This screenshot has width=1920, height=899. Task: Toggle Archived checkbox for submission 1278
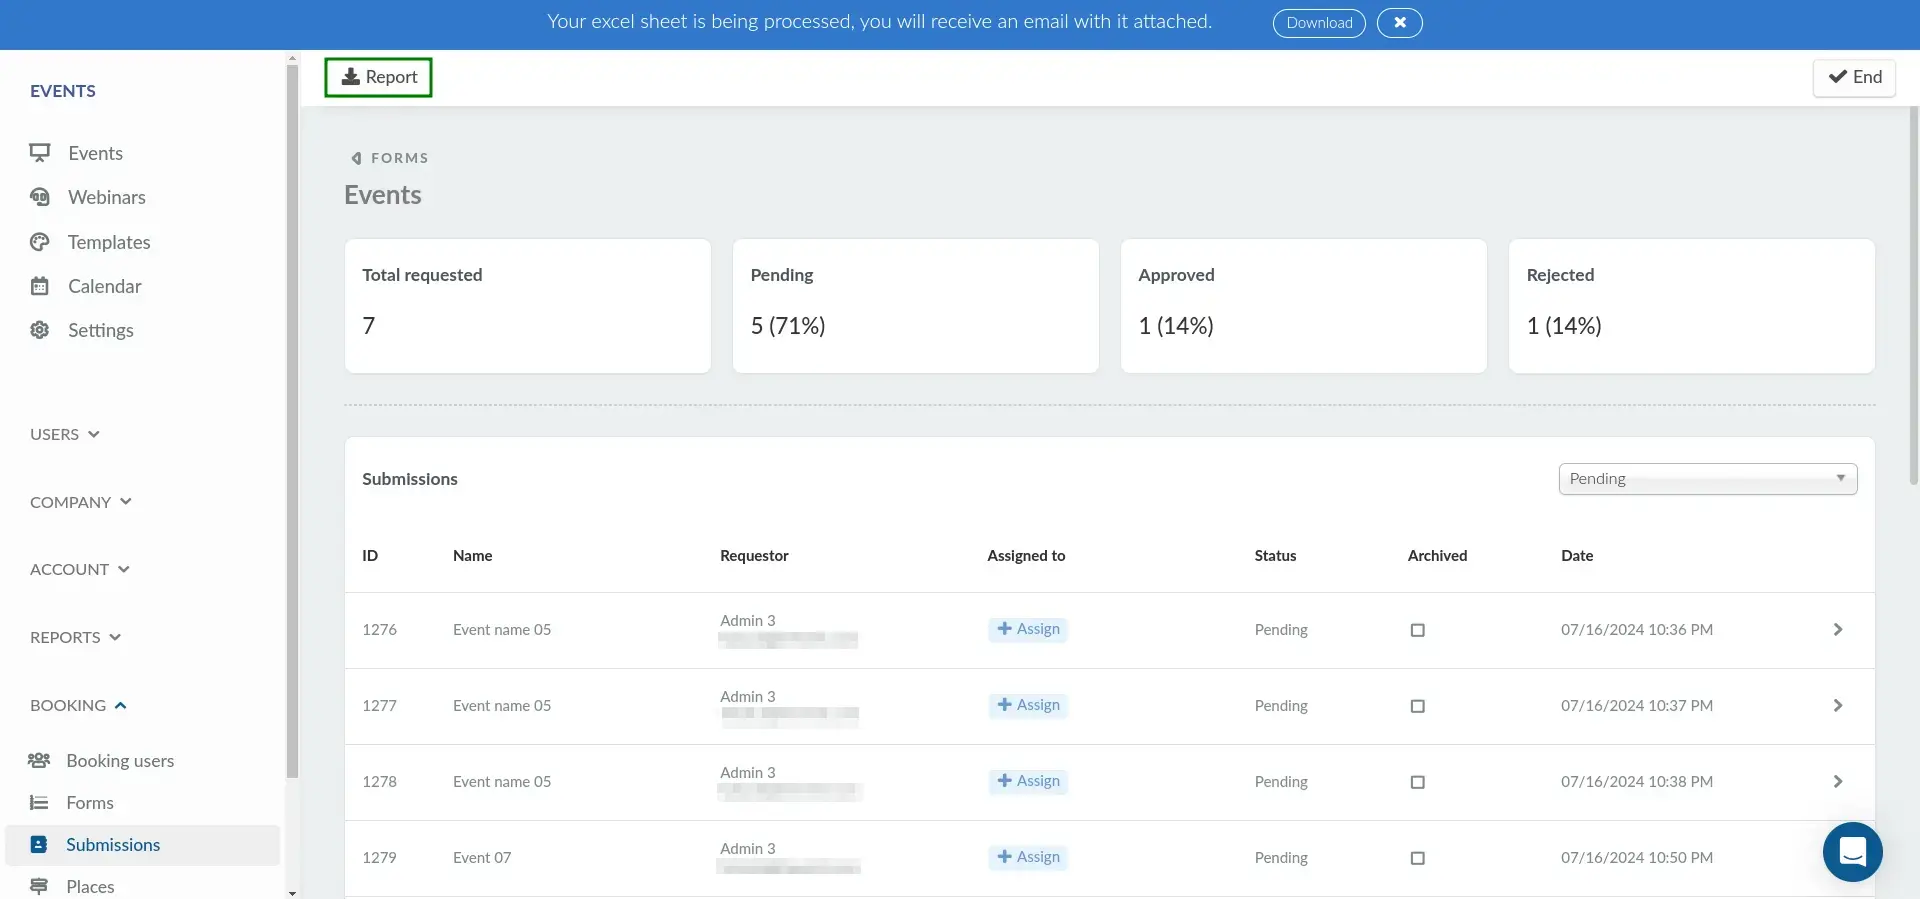tap(1417, 782)
